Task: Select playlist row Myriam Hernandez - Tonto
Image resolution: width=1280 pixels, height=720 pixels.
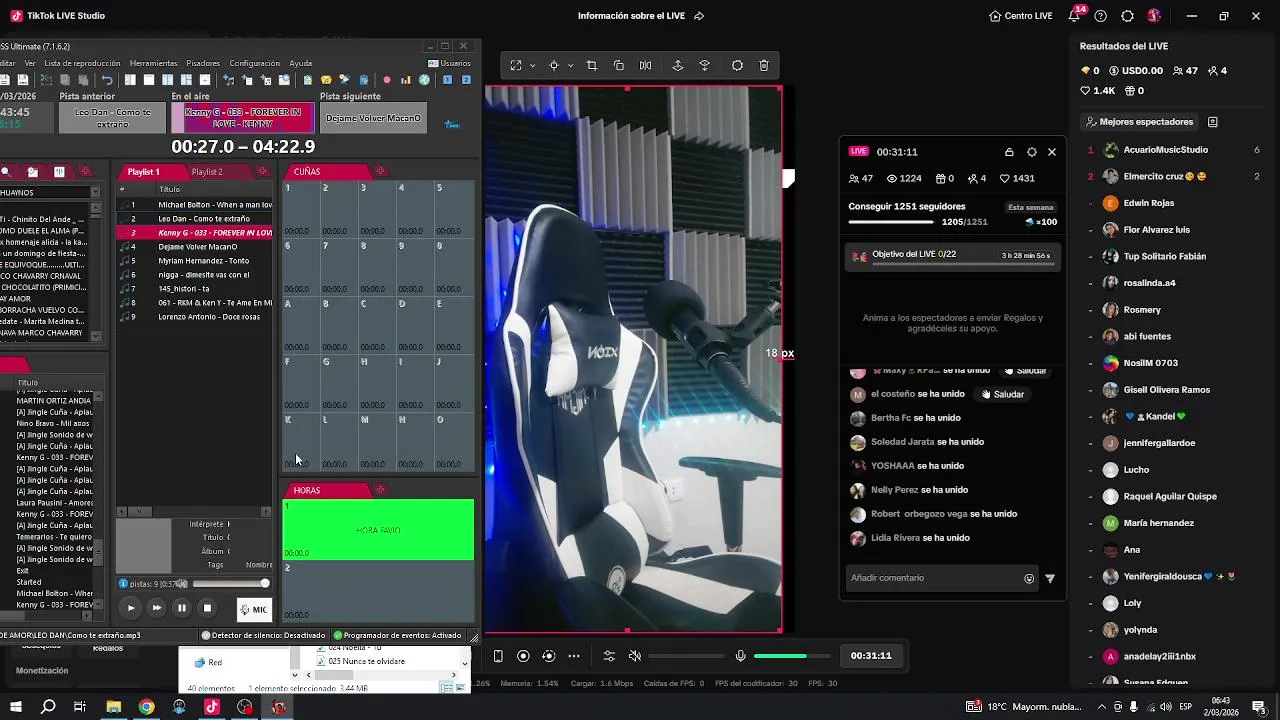Action: click(195, 261)
